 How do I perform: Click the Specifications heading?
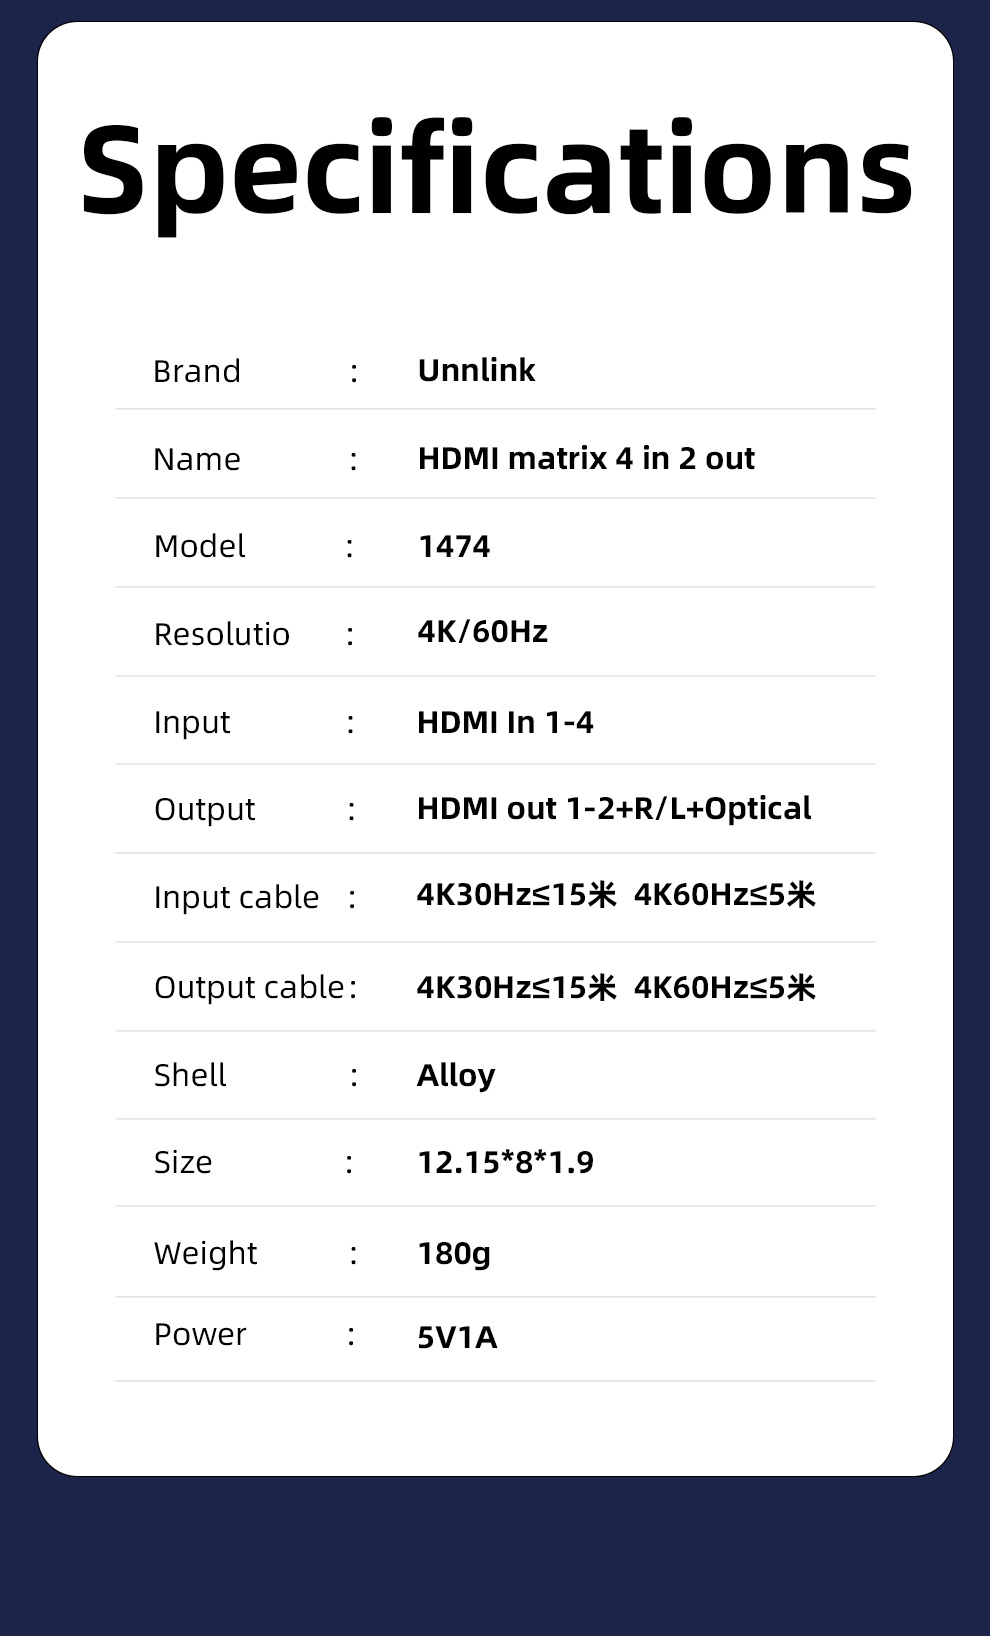(496, 170)
